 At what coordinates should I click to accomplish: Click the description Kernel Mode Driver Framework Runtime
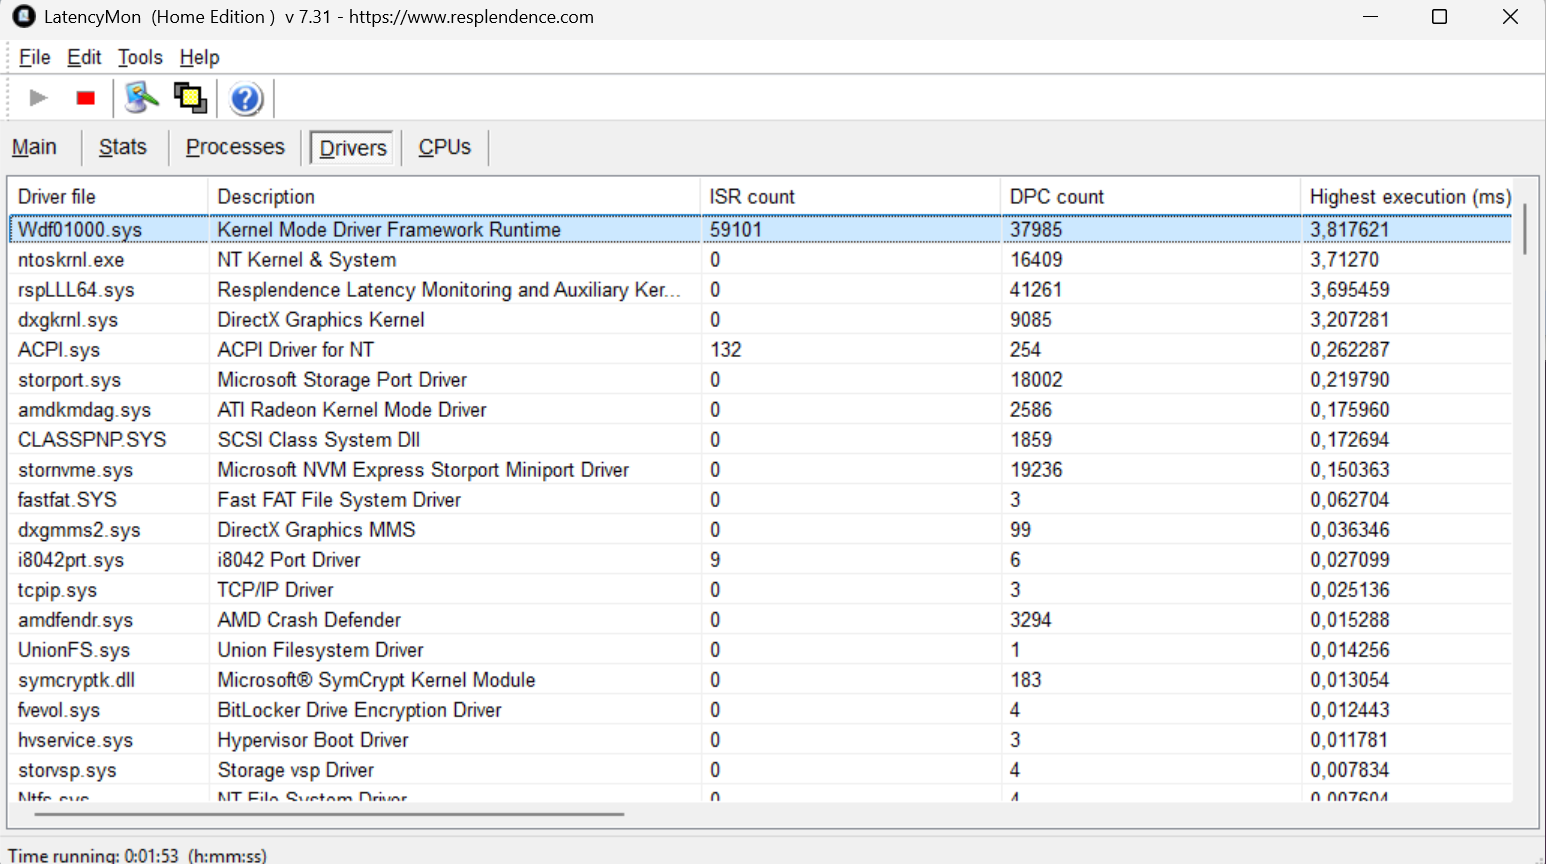(389, 230)
